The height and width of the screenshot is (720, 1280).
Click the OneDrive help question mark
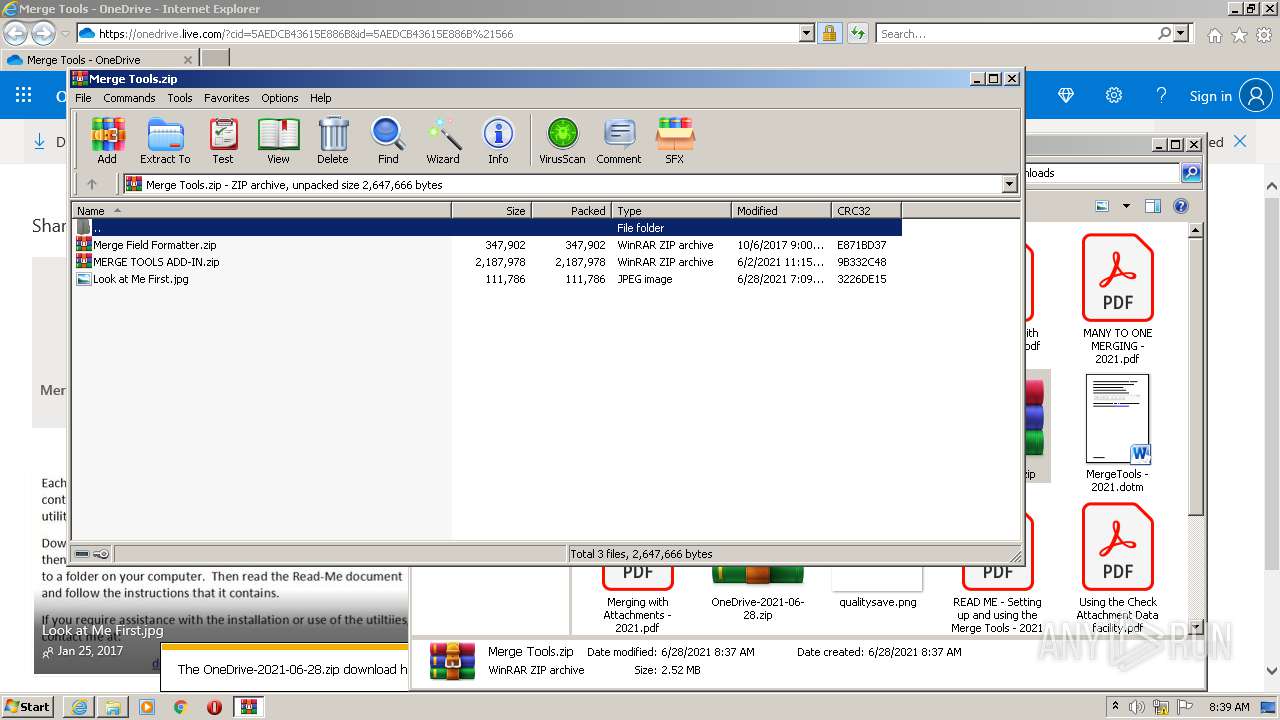[x=1161, y=96]
